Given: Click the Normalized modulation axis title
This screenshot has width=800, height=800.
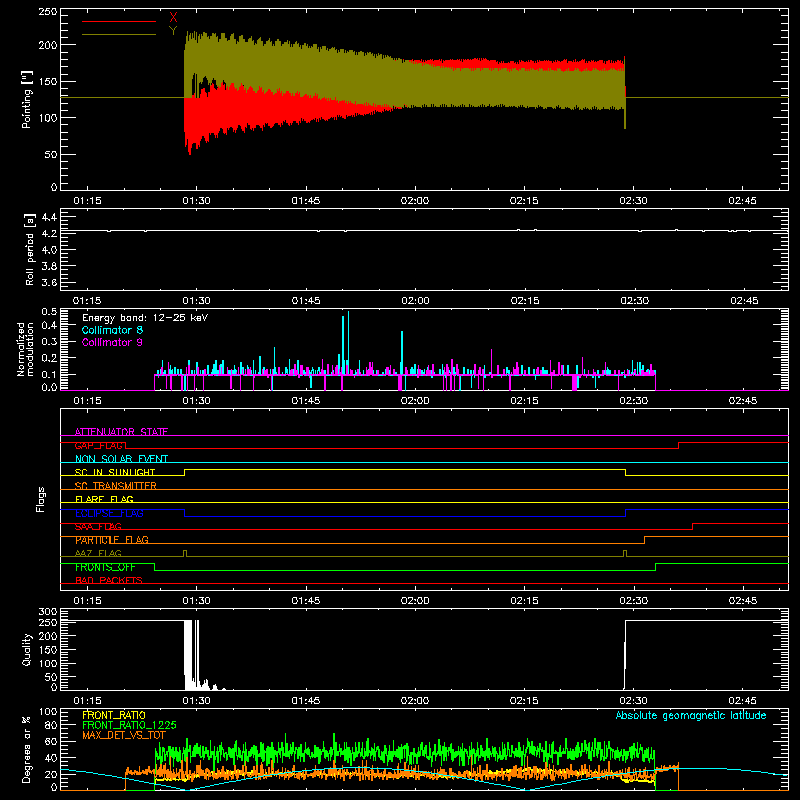Looking at the screenshot, I should pos(25,349).
